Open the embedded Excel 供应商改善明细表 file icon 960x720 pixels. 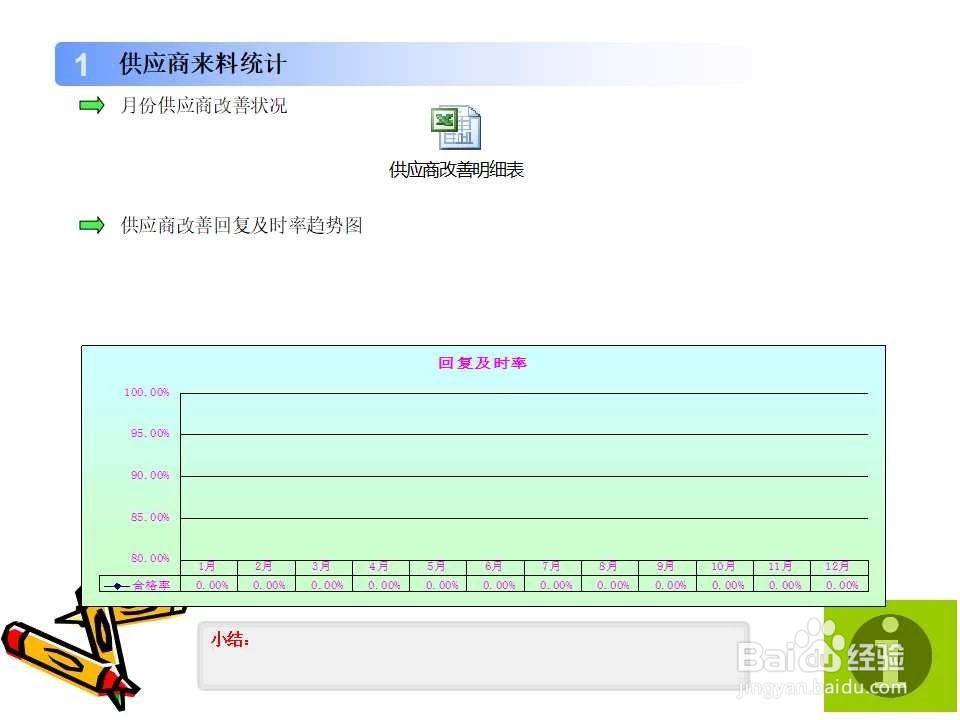pyautogui.click(x=456, y=128)
